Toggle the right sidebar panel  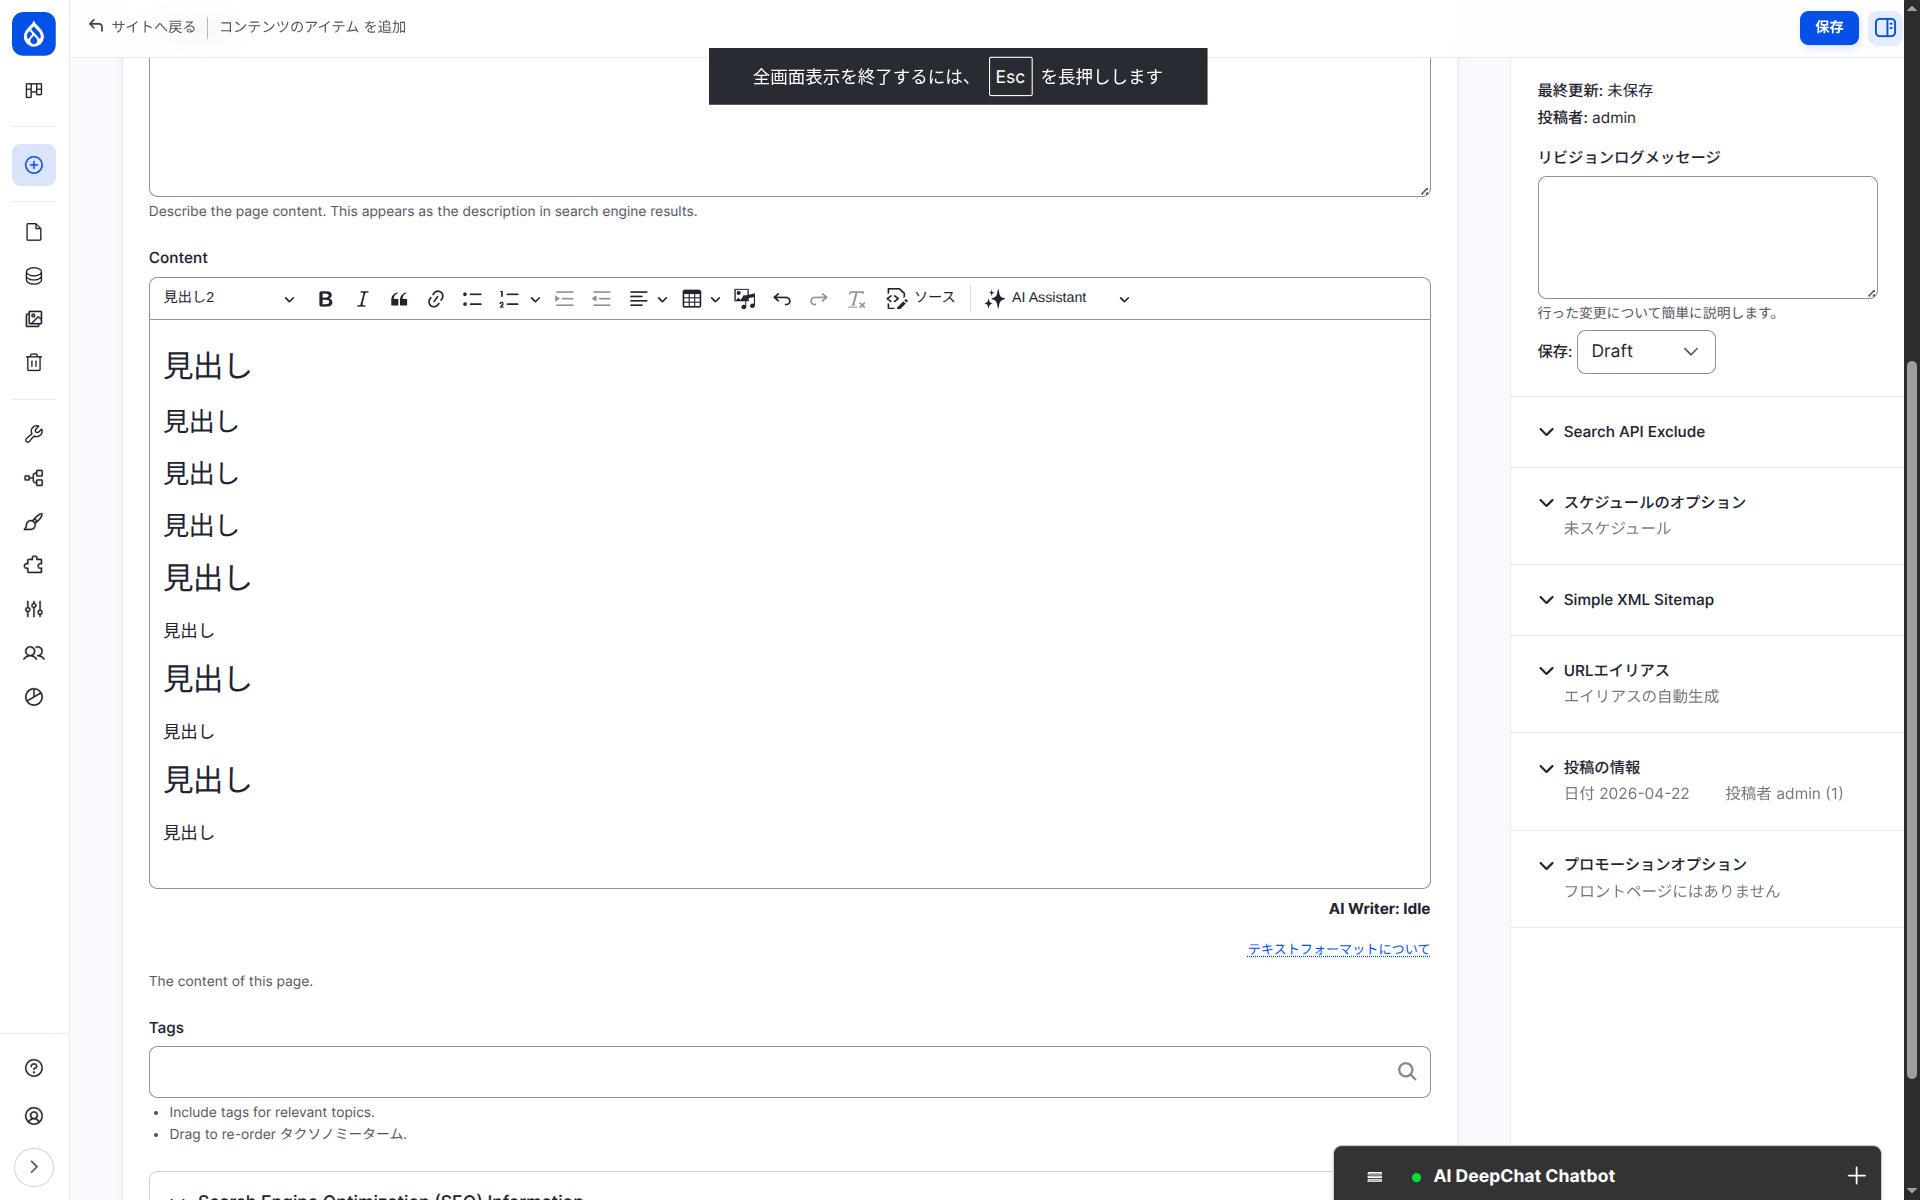click(1885, 27)
